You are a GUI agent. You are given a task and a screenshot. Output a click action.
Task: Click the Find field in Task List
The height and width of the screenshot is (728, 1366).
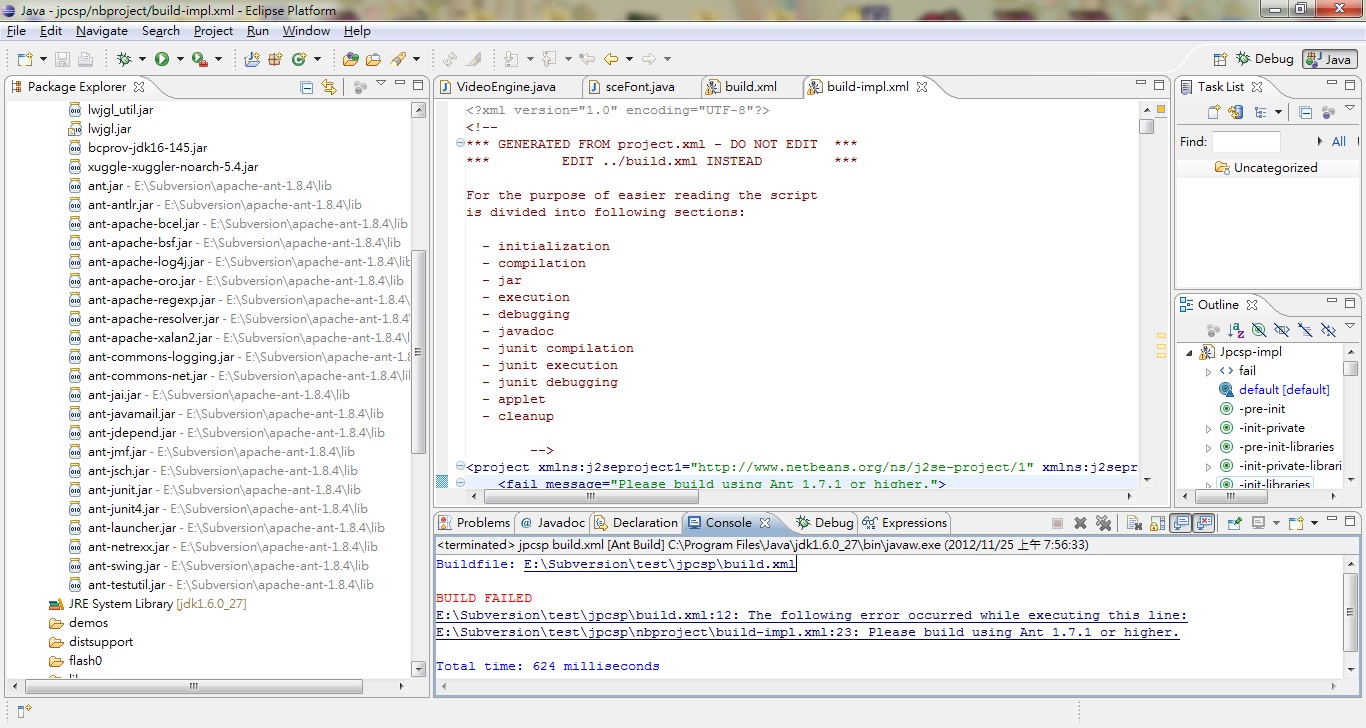pyautogui.click(x=1245, y=142)
